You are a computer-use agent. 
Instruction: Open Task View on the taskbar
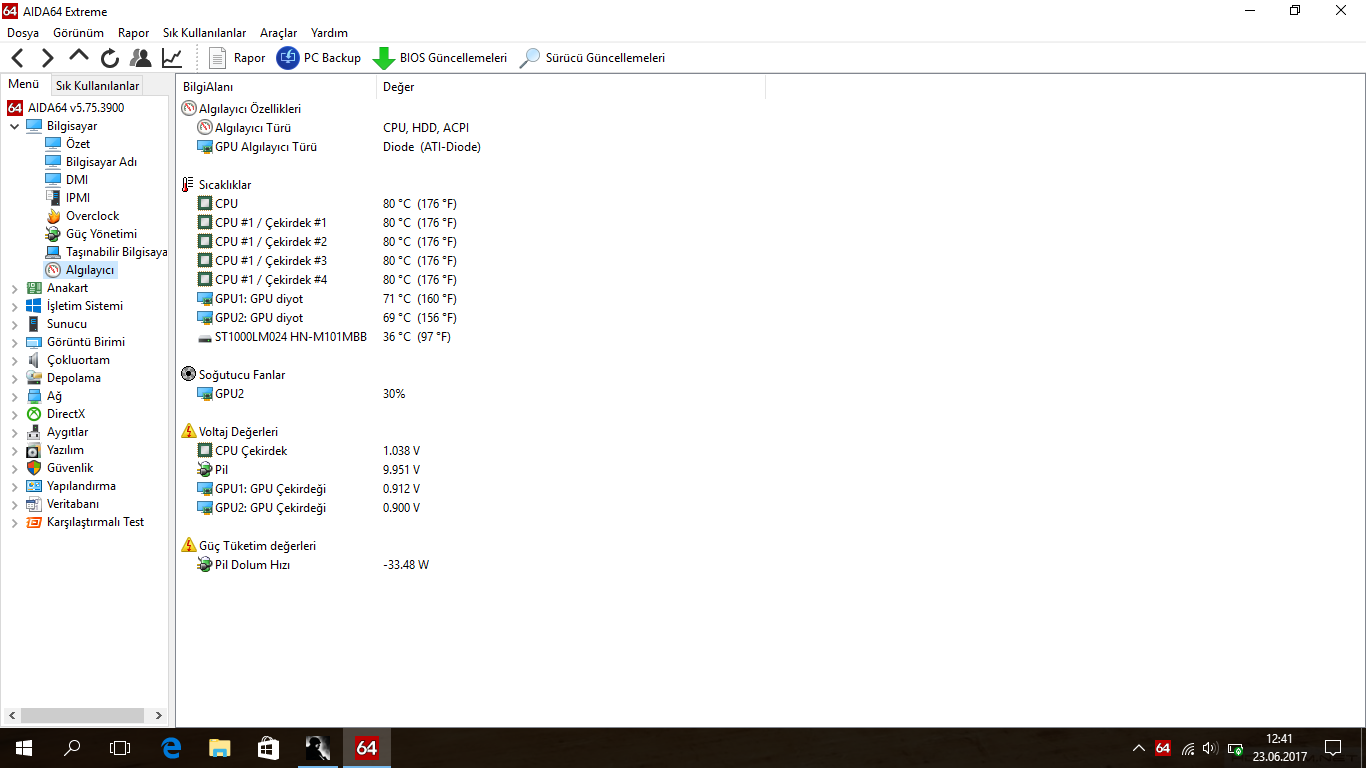(120, 748)
